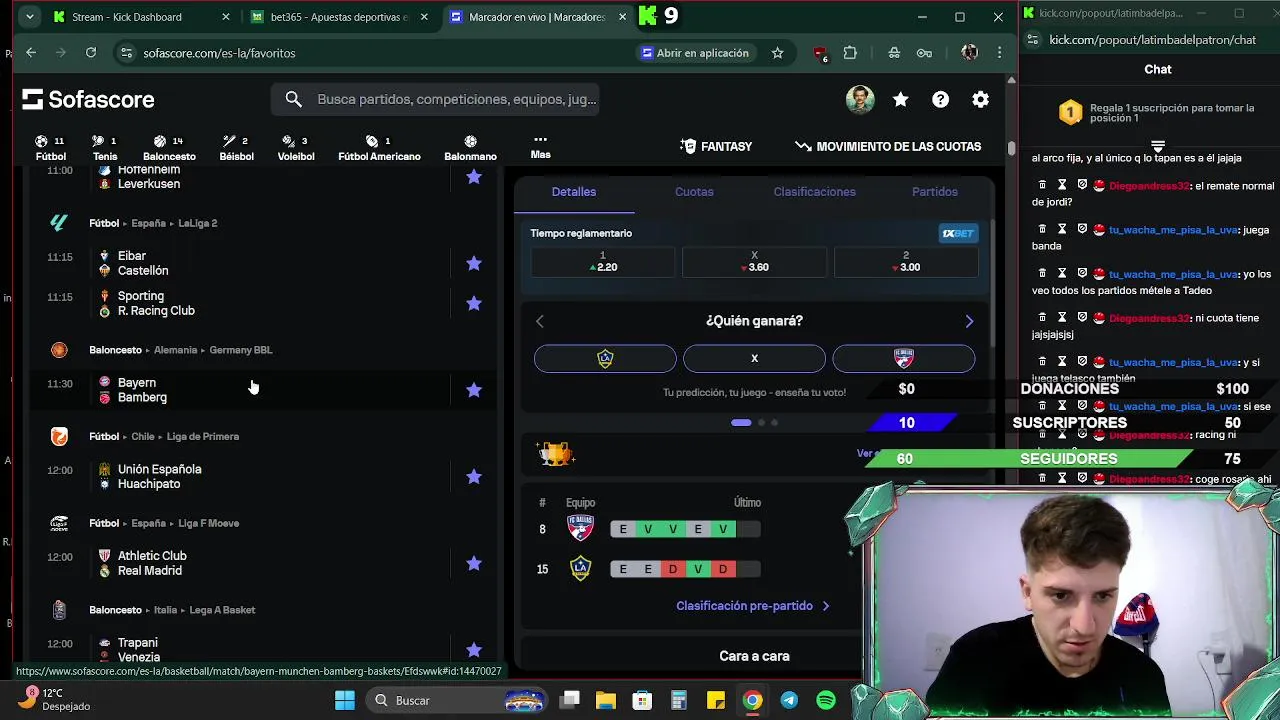Open the Voleibol sport category

click(295, 148)
